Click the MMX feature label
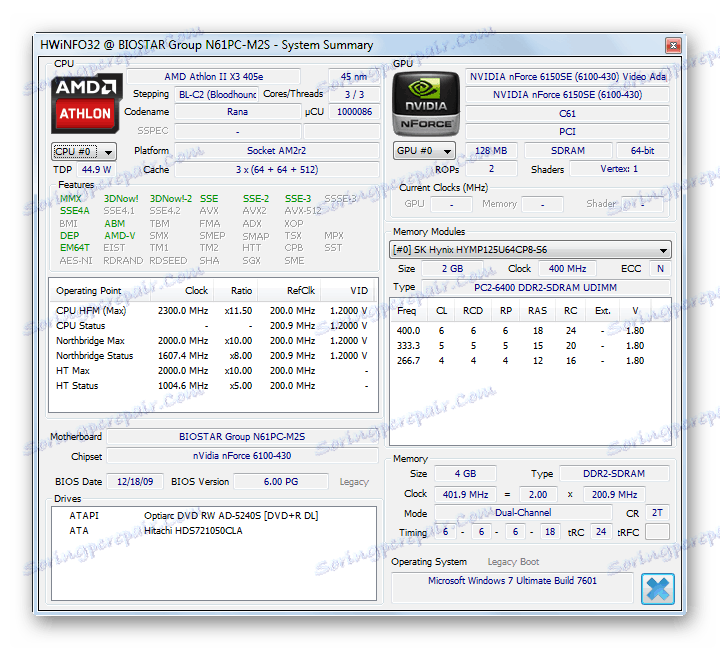 pyautogui.click(x=71, y=198)
